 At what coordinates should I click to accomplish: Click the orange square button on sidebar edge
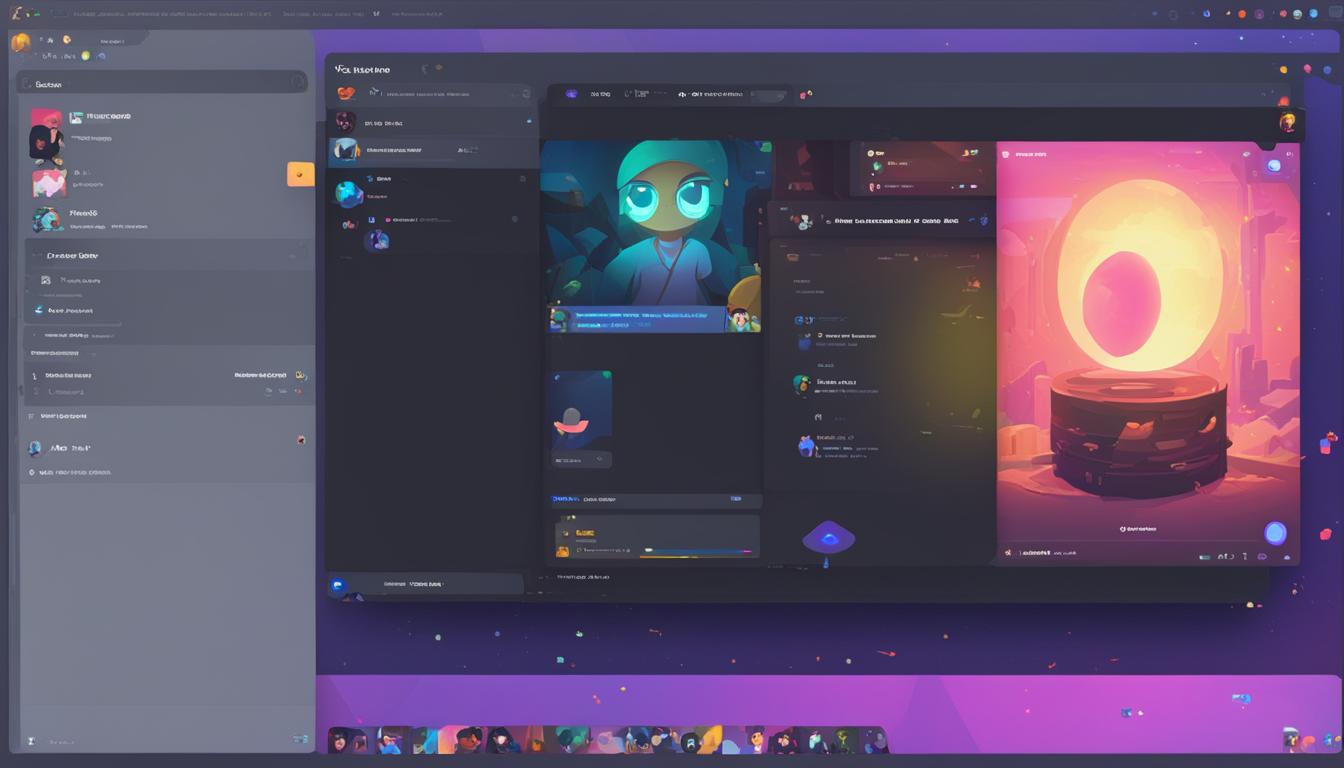[x=300, y=174]
